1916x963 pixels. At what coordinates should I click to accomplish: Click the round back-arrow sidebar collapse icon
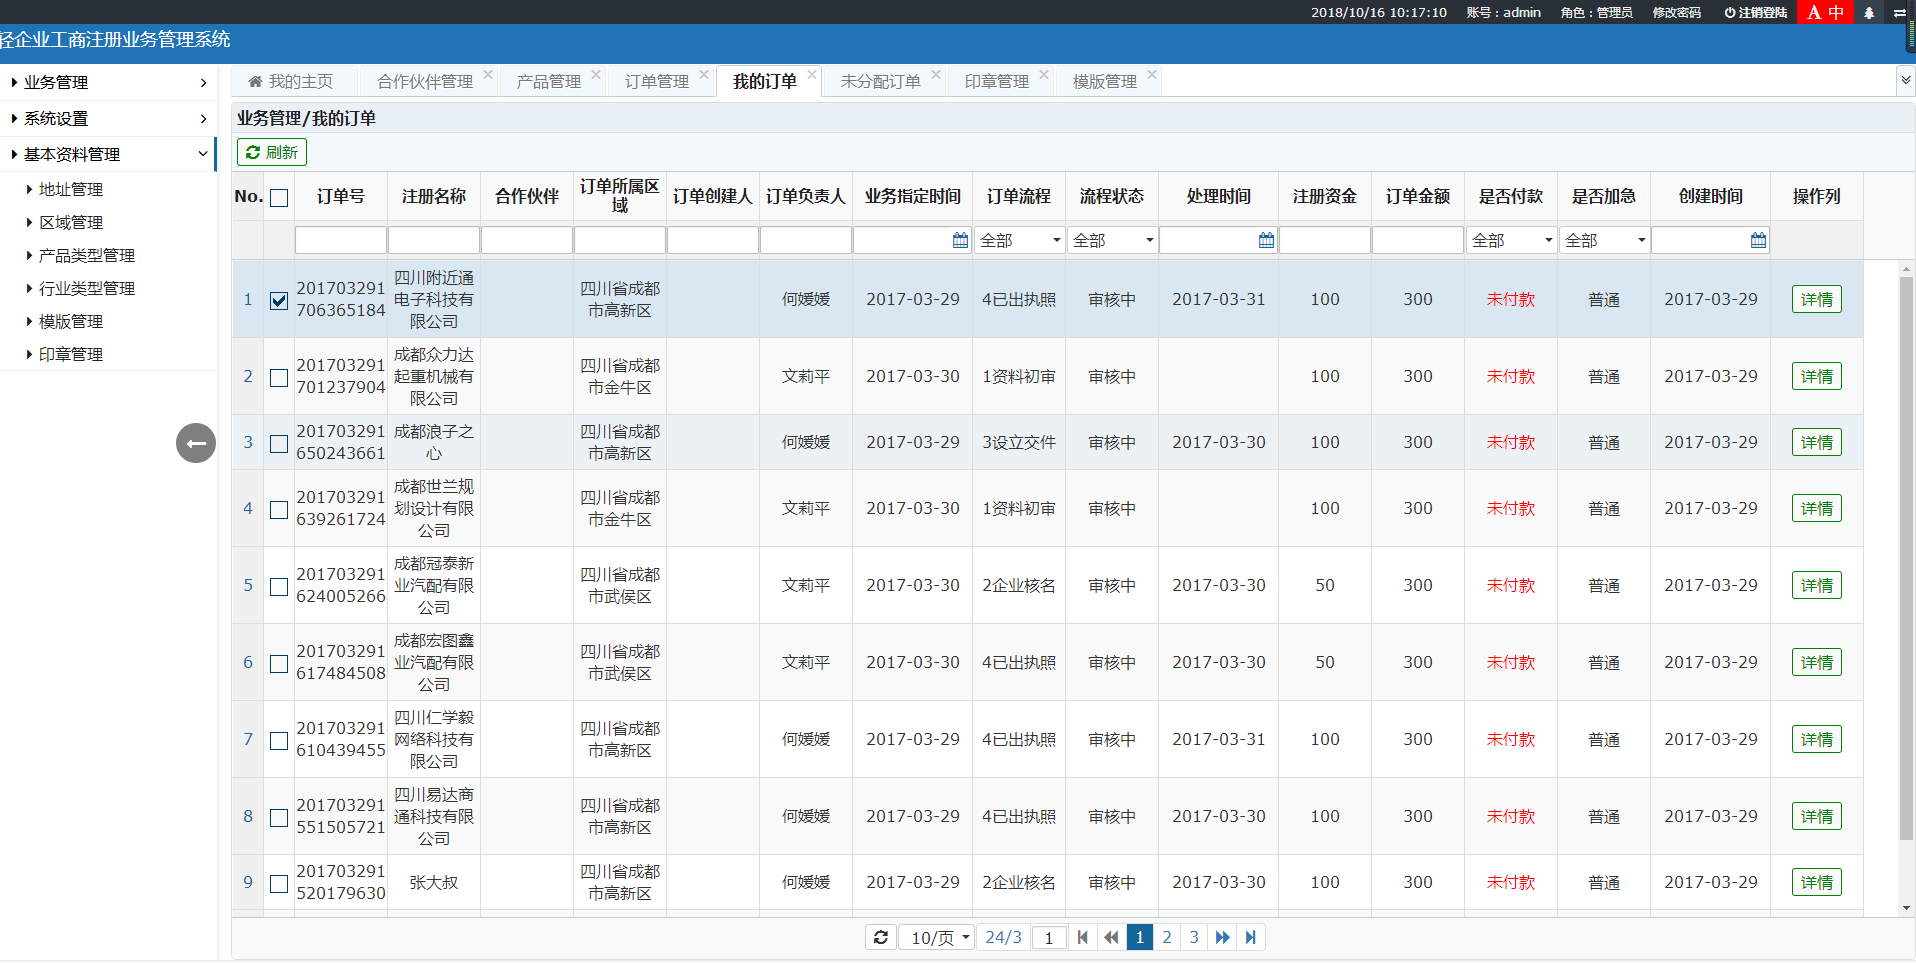click(196, 443)
